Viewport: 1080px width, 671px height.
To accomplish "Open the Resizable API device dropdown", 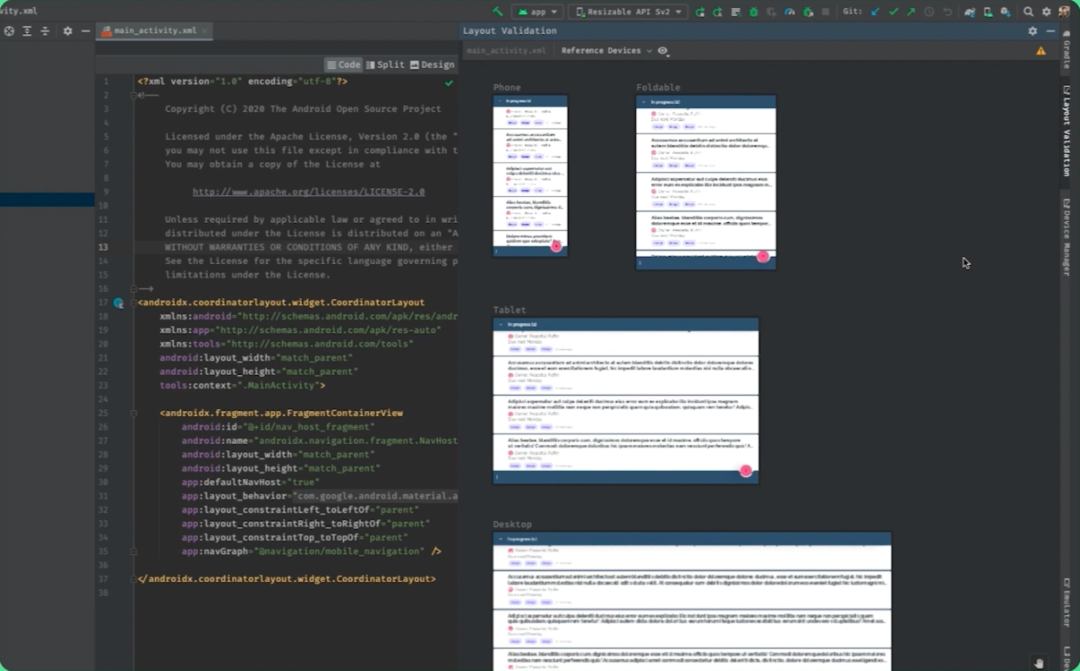I will click(x=628, y=12).
